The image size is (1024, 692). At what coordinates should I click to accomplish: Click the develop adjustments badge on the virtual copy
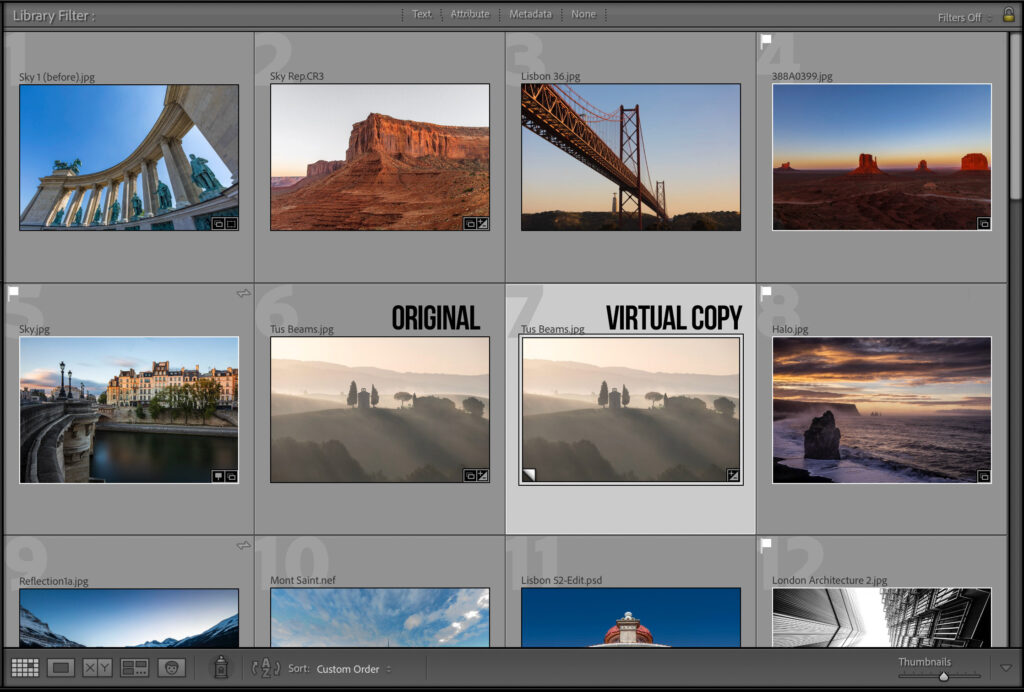pos(733,475)
